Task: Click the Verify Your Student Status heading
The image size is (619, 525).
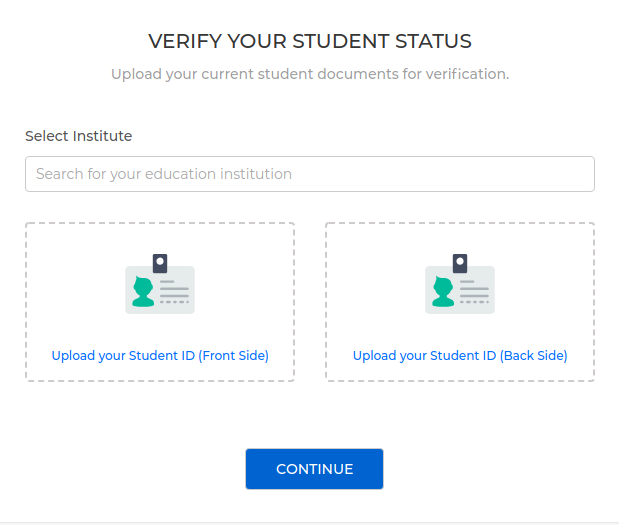Action: coord(310,41)
